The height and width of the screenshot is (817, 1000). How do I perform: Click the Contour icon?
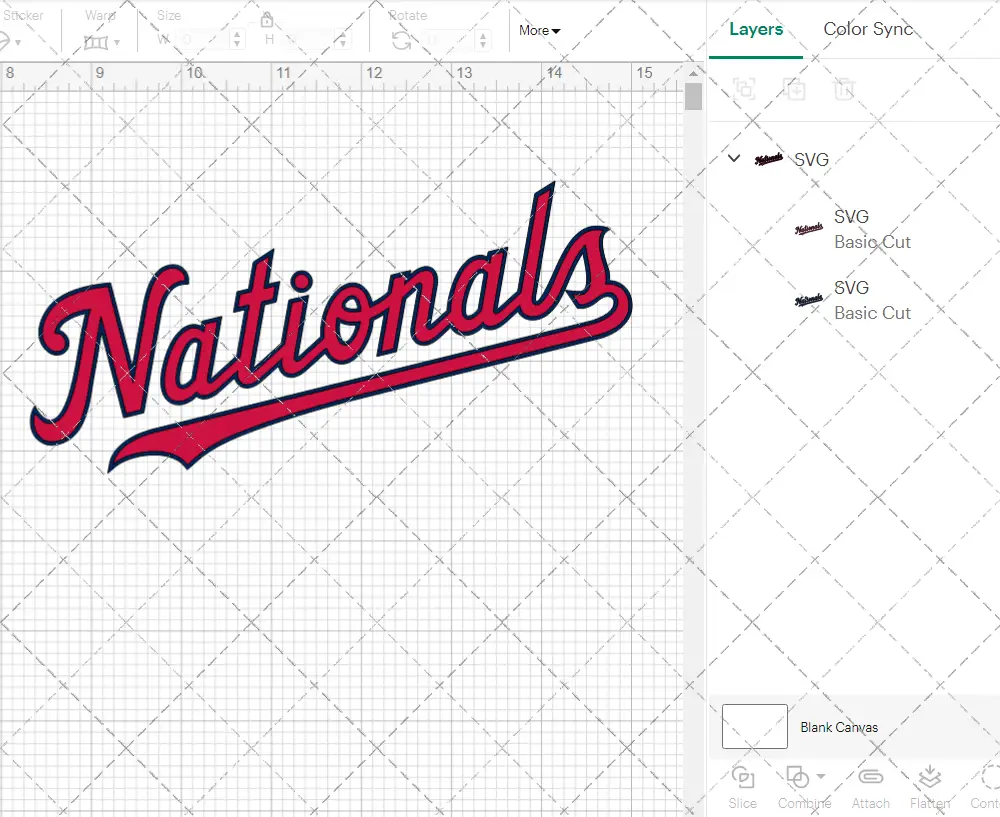[990, 778]
